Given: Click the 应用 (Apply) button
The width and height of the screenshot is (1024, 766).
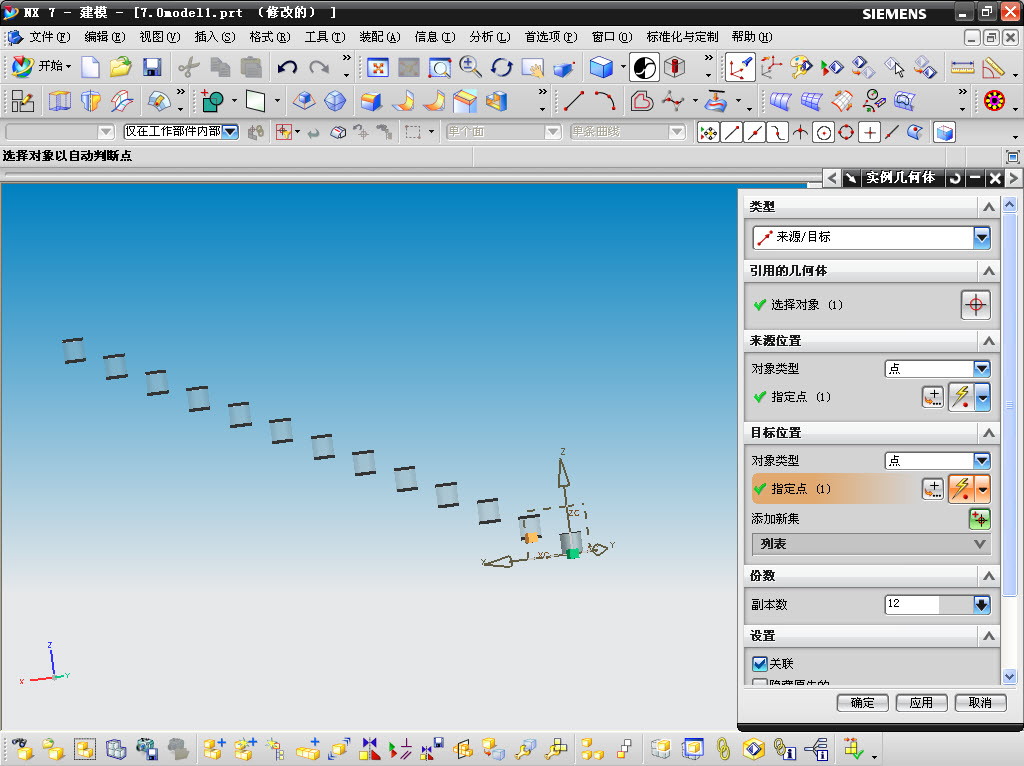Looking at the screenshot, I should coord(921,703).
